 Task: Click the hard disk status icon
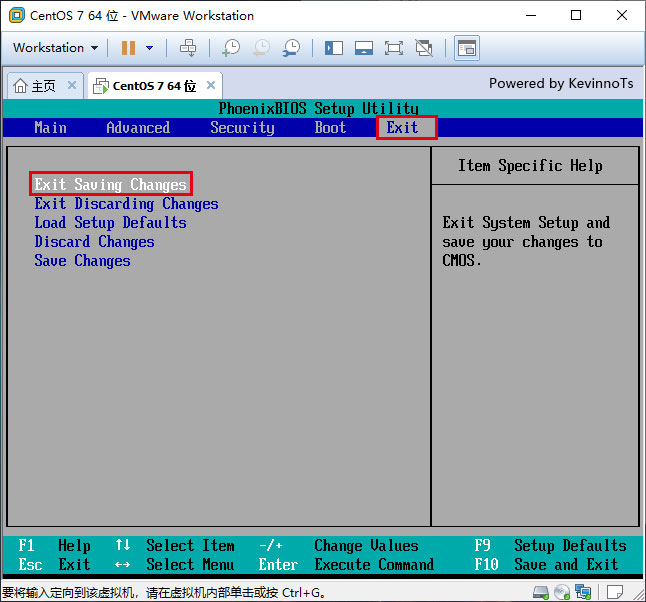541,592
